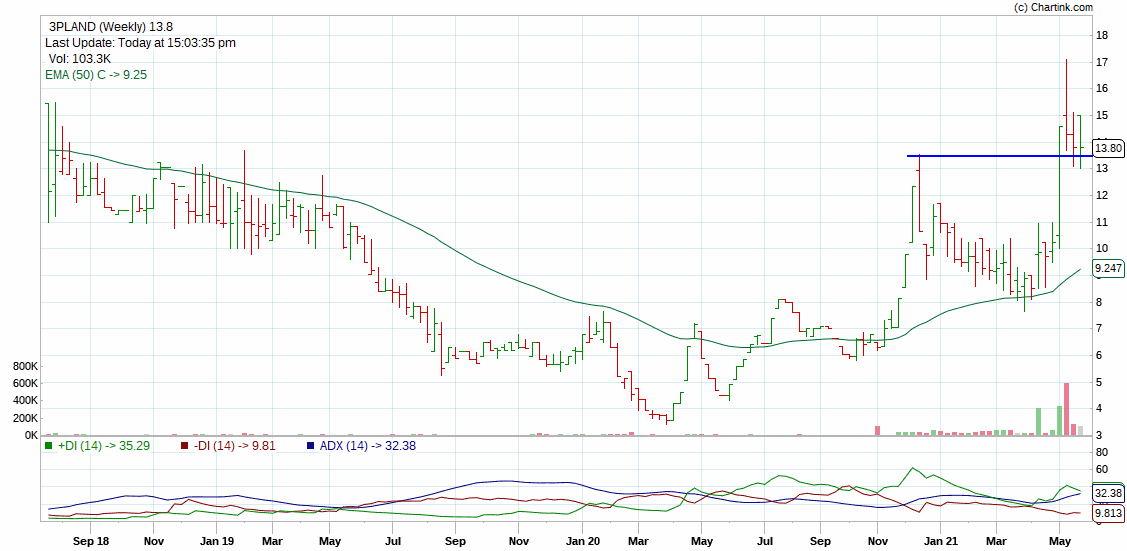The height and width of the screenshot is (551, 1127).
Task: Click the 16 price axis label
Action: (1102, 88)
